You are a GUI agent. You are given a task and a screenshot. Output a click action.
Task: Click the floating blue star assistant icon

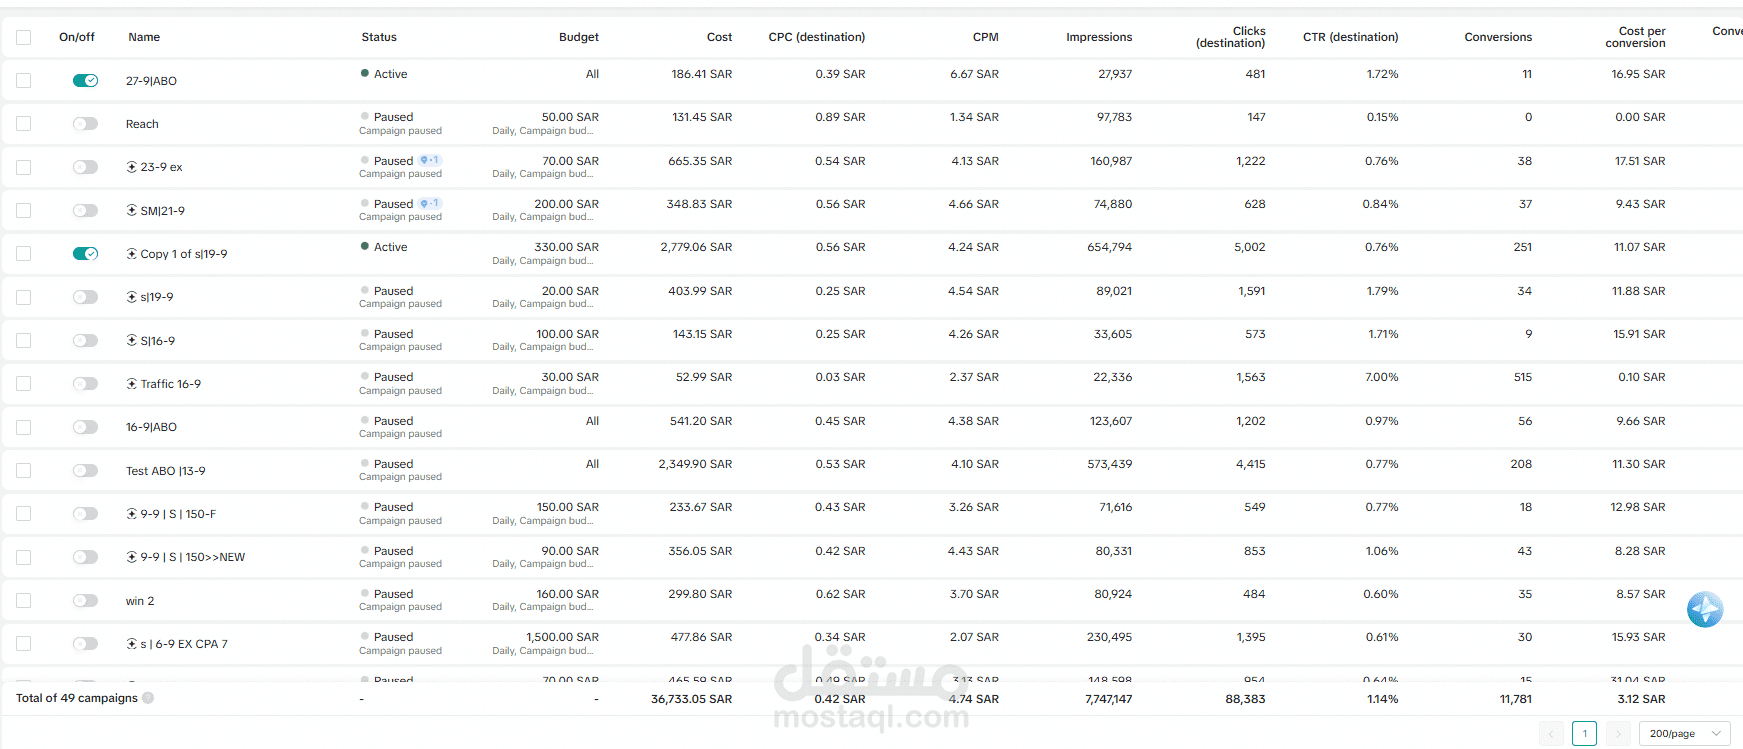[1705, 609]
